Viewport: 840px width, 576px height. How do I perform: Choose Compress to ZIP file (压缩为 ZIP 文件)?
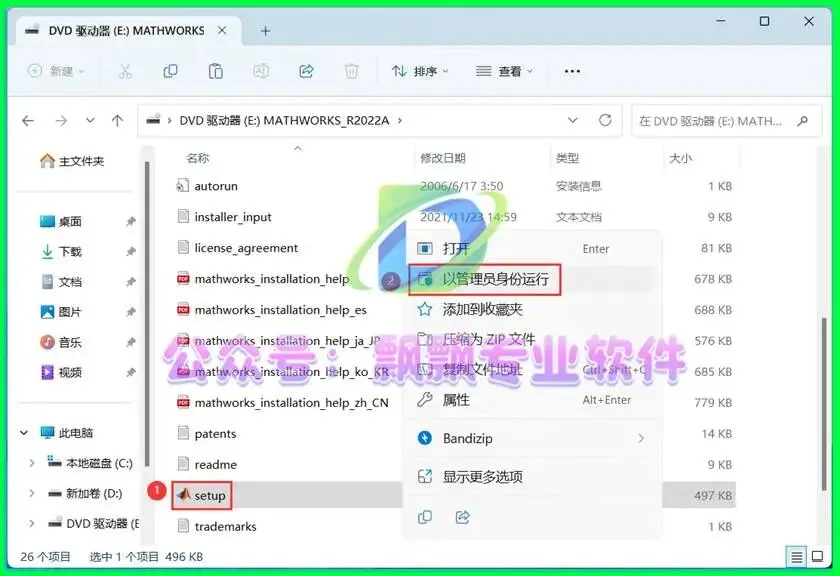point(534,339)
